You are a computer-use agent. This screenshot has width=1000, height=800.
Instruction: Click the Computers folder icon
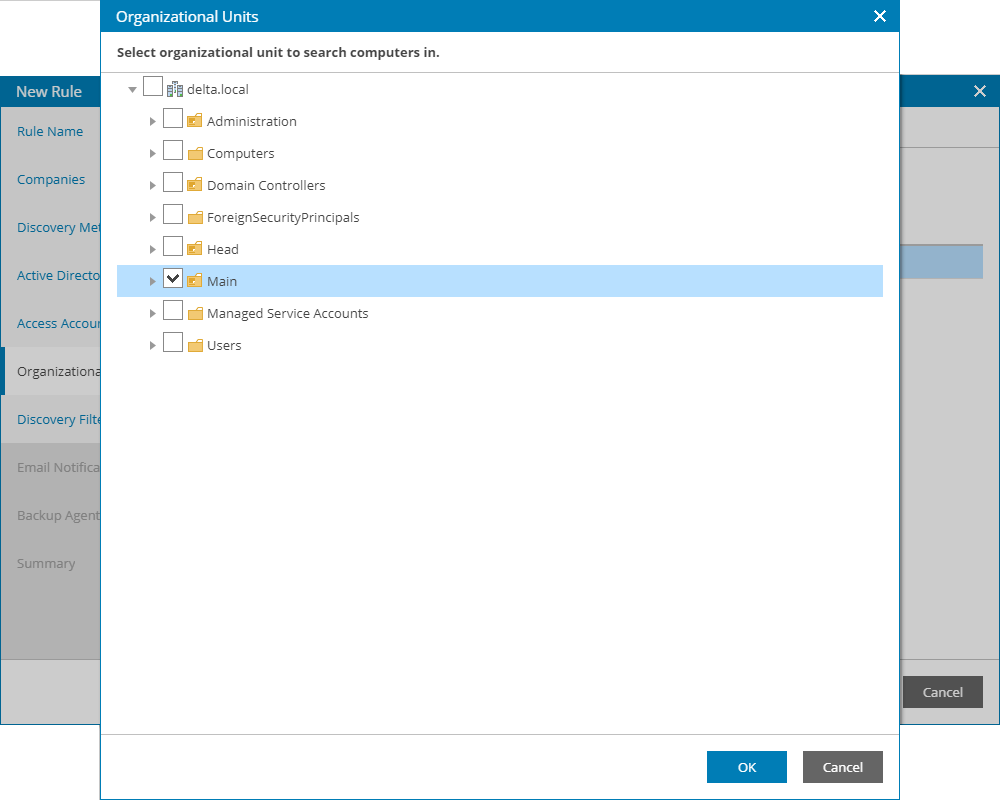(195, 153)
